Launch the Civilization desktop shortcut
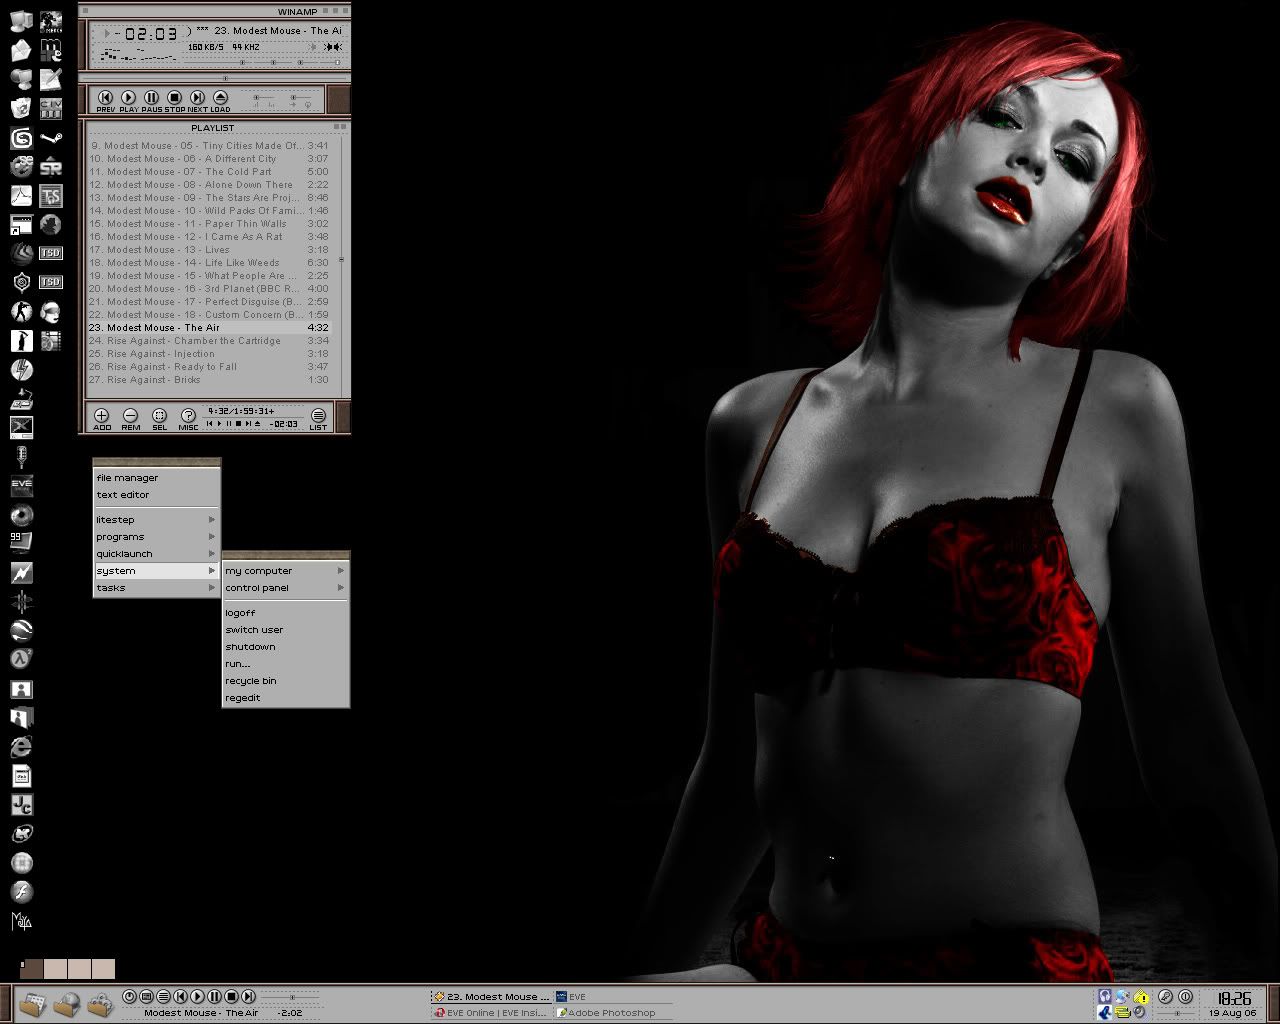The height and width of the screenshot is (1024, 1280). point(51,109)
